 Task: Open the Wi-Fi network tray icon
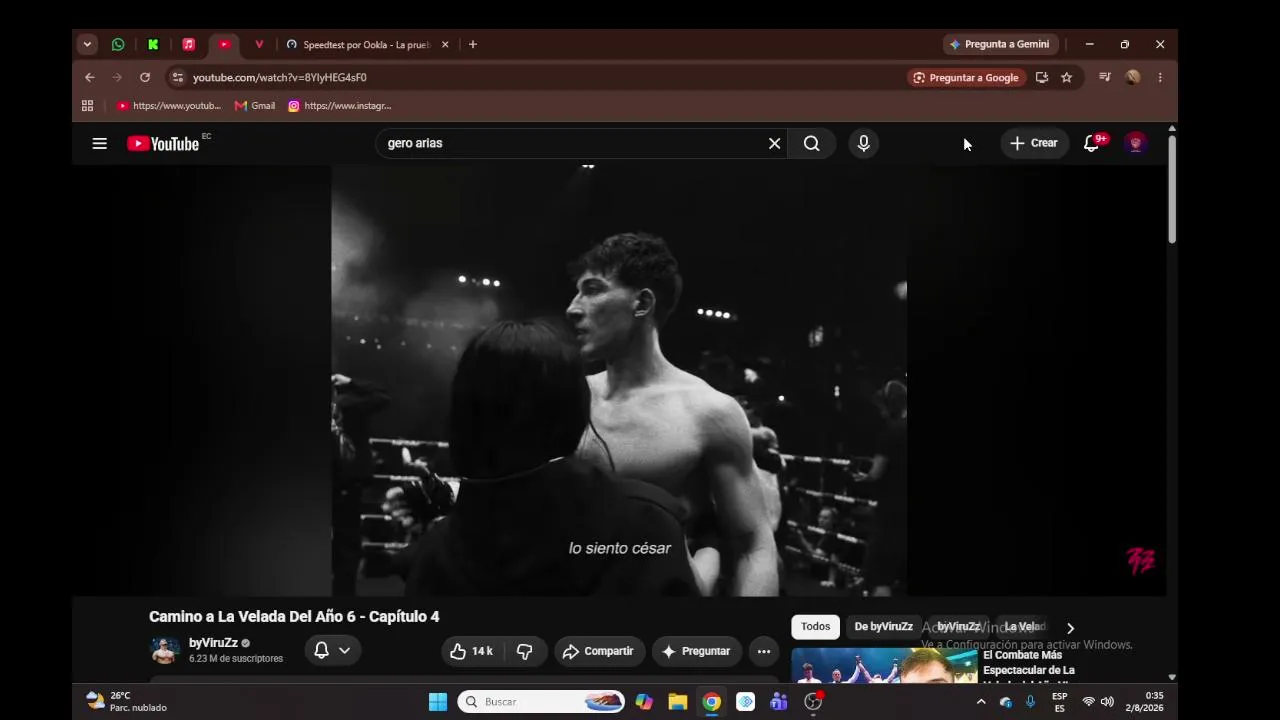click(1088, 702)
